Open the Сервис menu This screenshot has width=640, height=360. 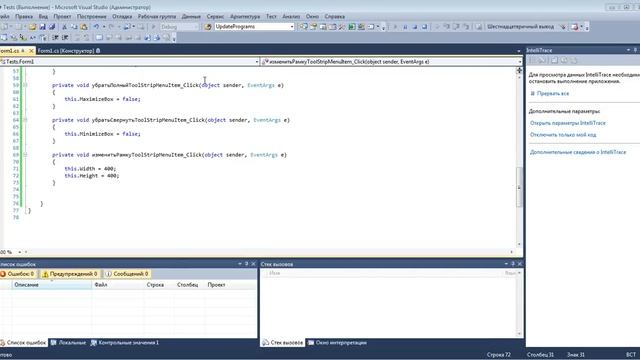215,17
